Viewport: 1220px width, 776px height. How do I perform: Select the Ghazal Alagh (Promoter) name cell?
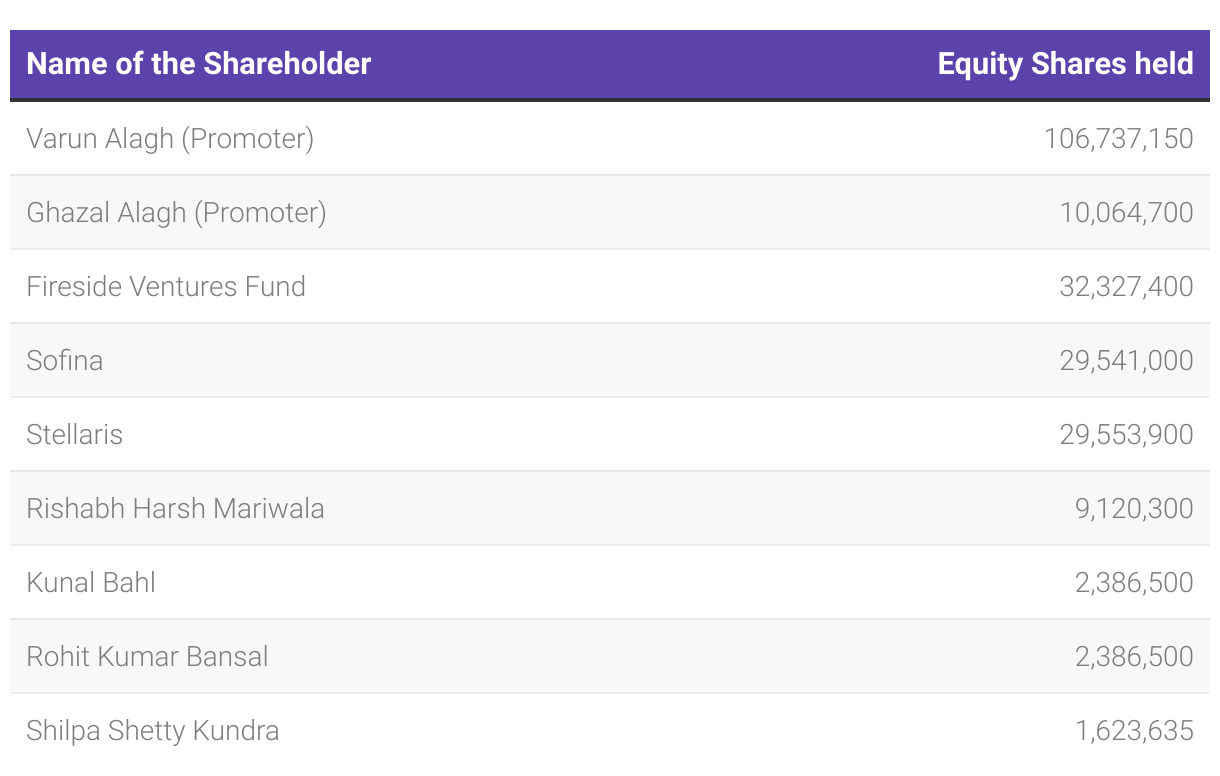176,212
